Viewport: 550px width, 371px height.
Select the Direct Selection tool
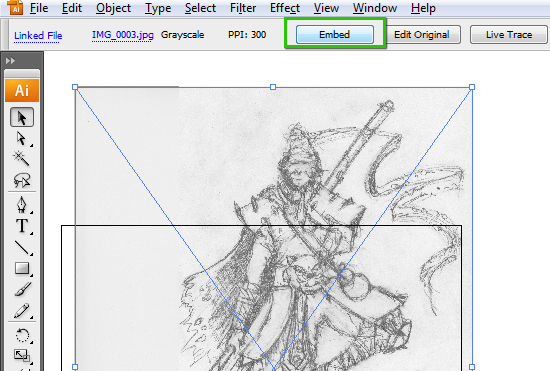(x=22, y=139)
